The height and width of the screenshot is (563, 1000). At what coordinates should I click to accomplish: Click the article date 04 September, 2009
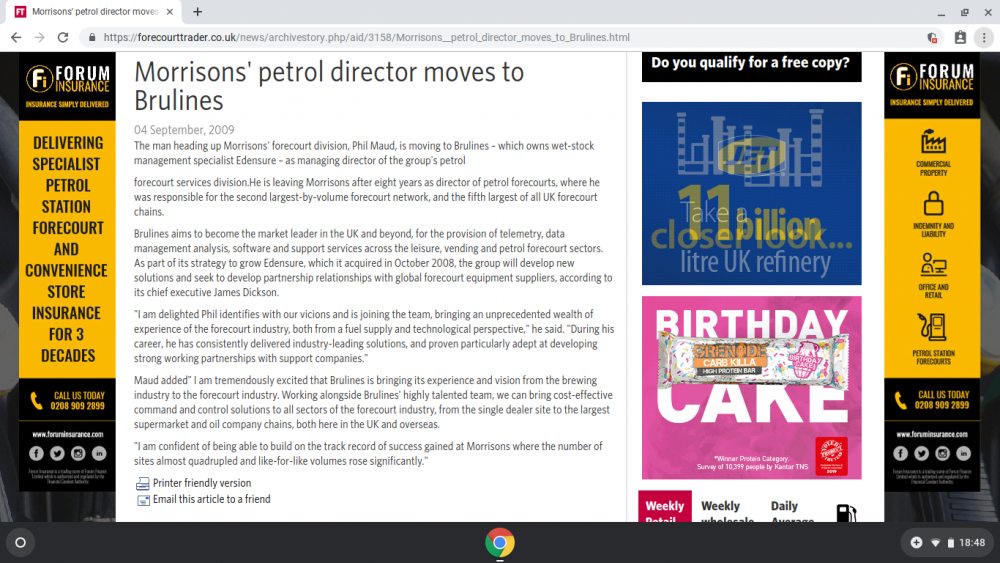tap(184, 130)
